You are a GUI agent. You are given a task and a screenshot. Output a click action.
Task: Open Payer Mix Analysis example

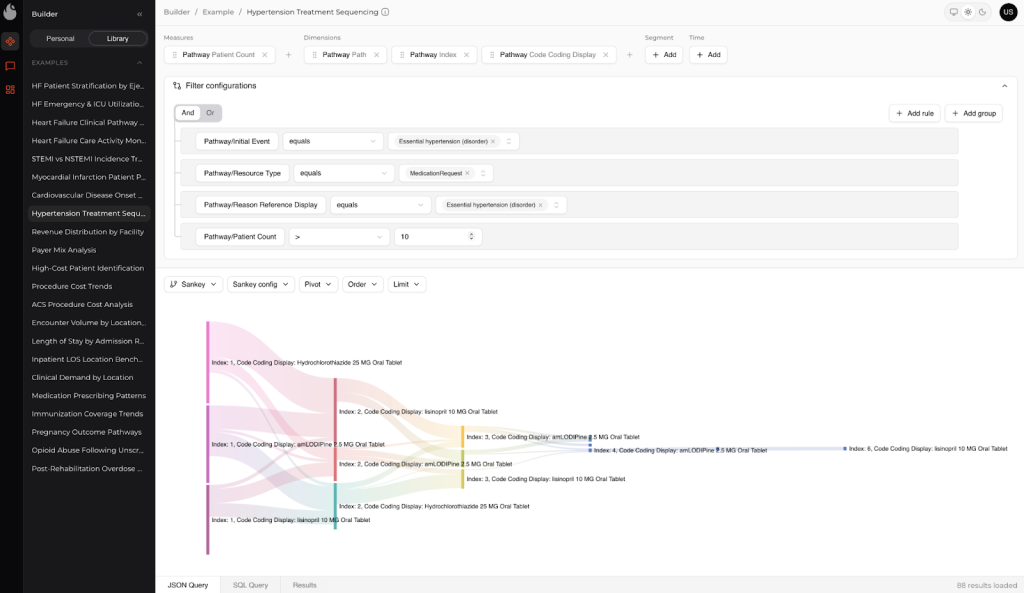tap(64, 250)
